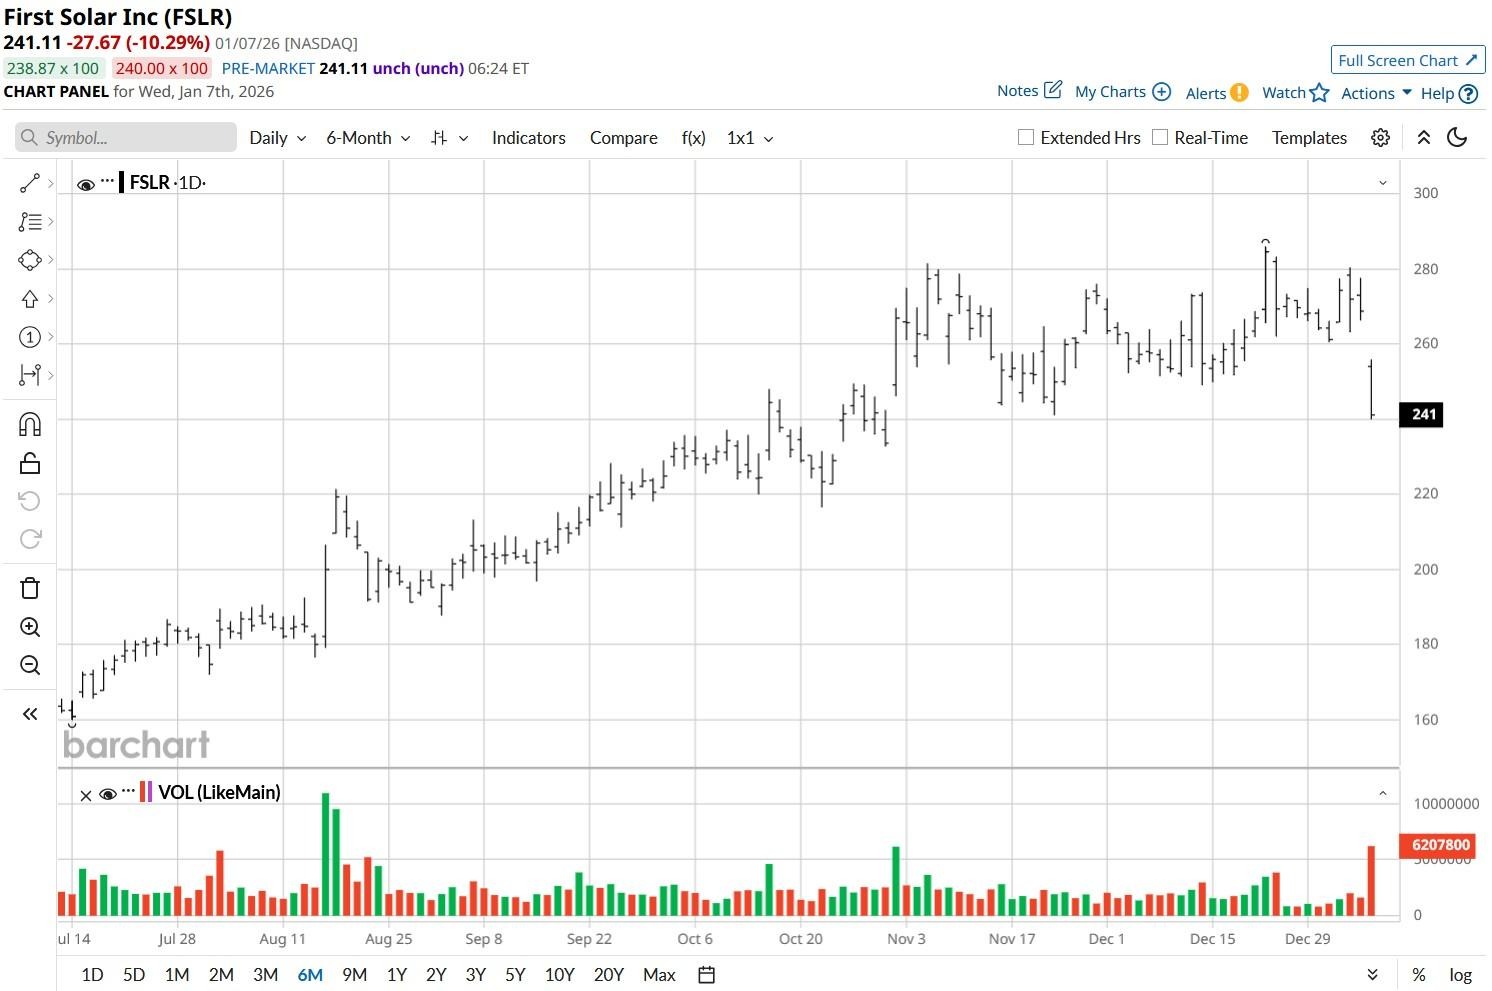Add FSLR to Watch list star
The height and width of the screenshot is (991, 1492).
(1320, 92)
